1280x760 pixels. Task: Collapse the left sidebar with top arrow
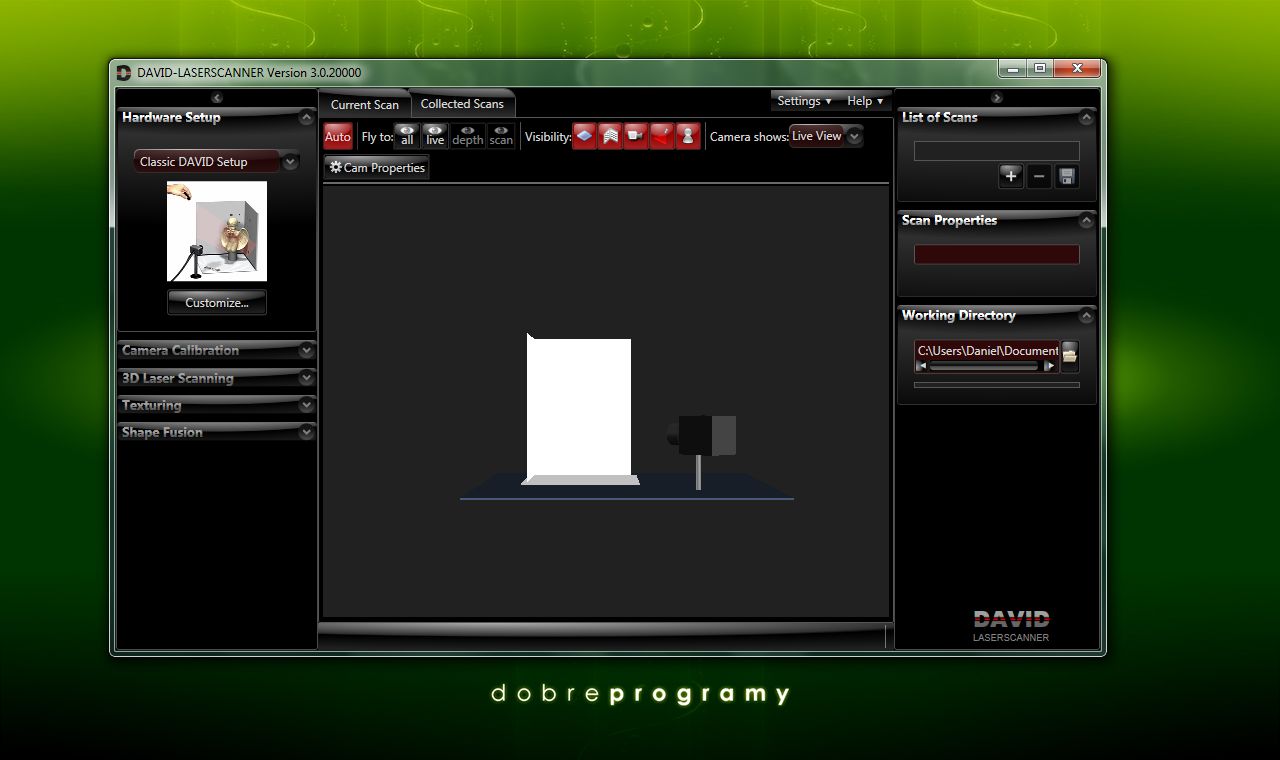click(217, 98)
